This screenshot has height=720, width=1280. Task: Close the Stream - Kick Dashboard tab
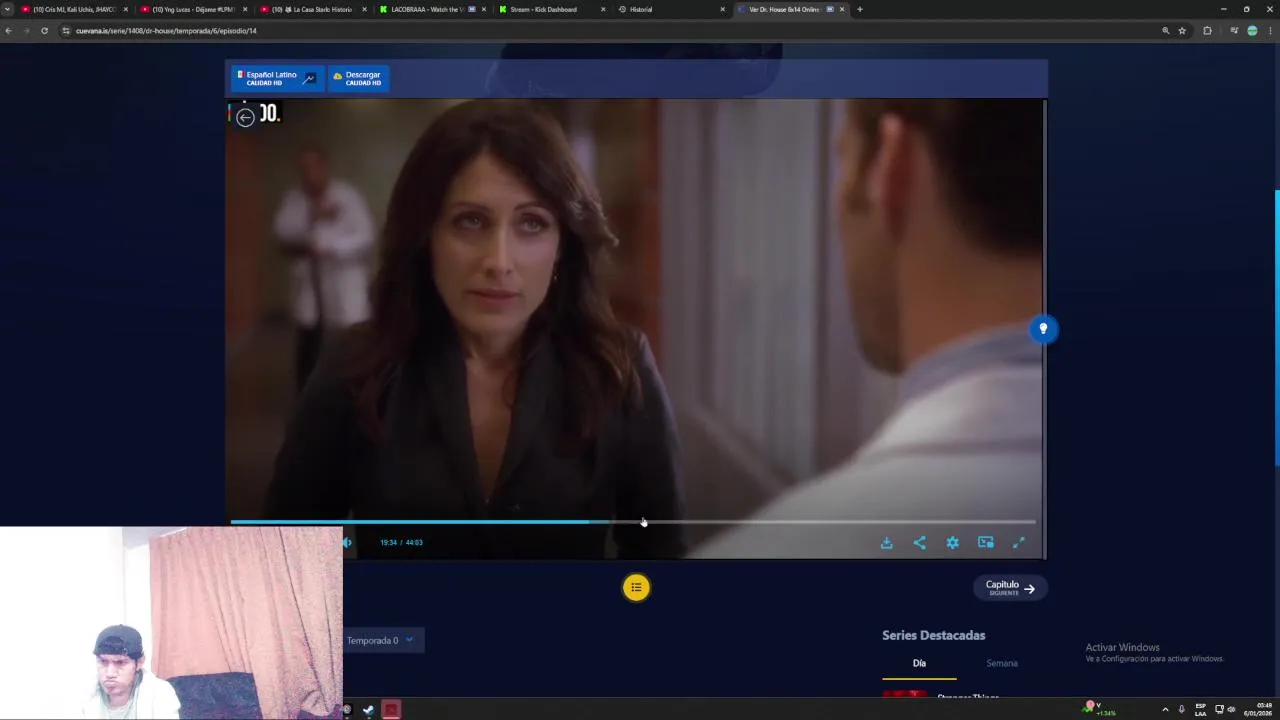[x=603, y=9]
